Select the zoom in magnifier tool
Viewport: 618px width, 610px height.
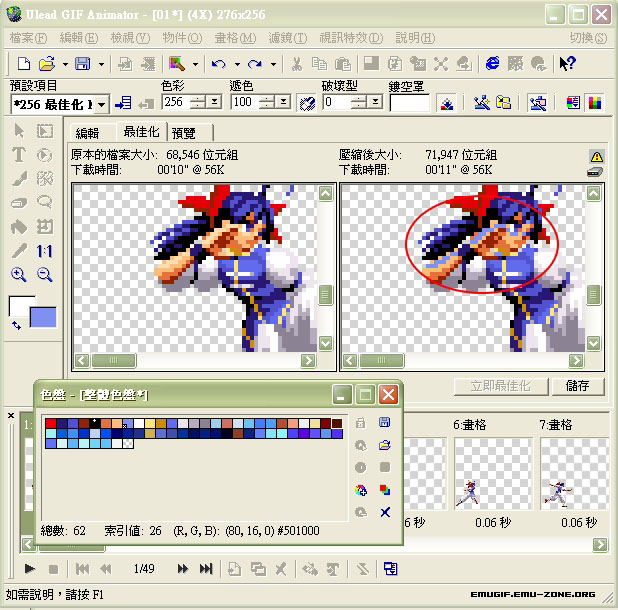[18, 275]
